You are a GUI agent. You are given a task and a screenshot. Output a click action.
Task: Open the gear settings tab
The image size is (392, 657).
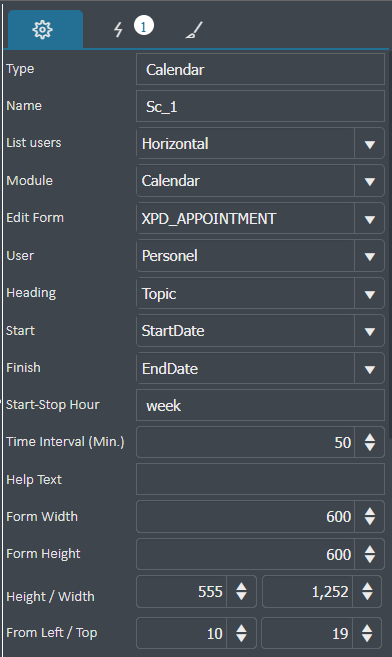tap(45, 29)
